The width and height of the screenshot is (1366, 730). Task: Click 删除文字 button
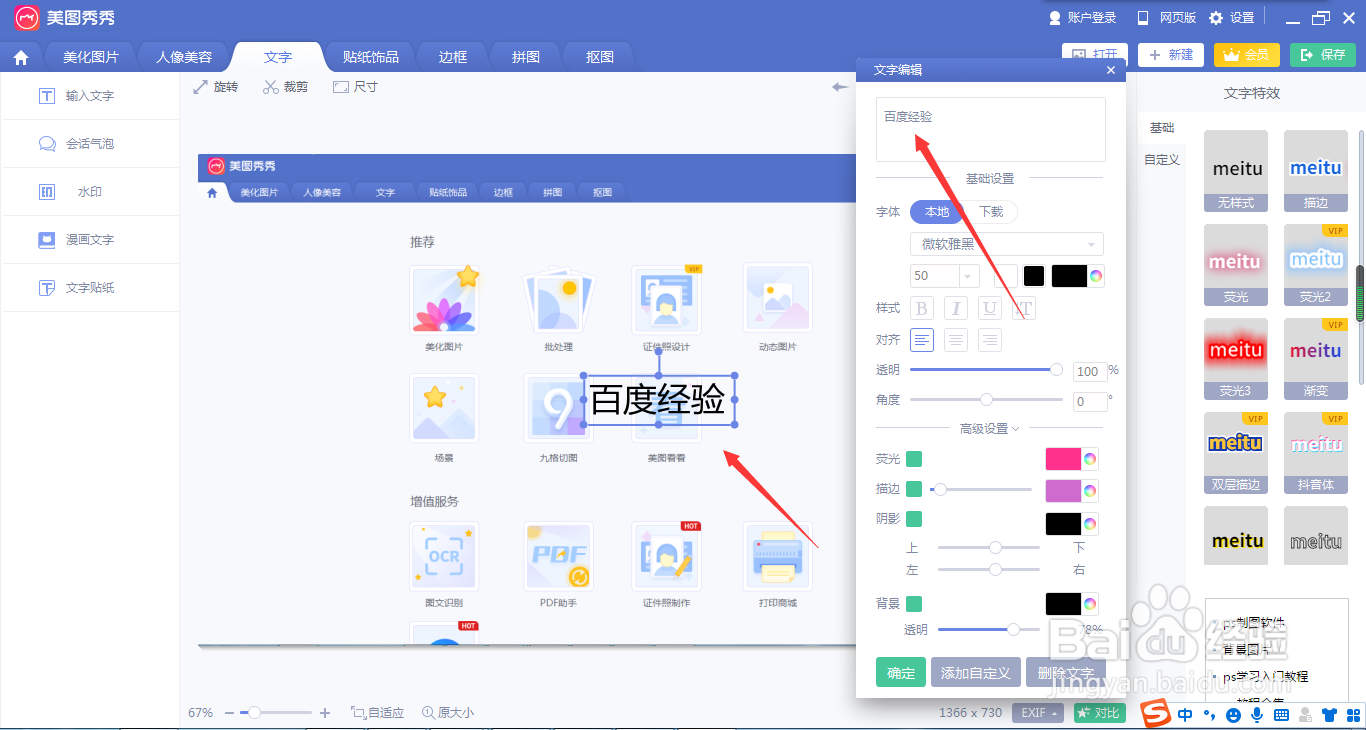pos(1066,673)
